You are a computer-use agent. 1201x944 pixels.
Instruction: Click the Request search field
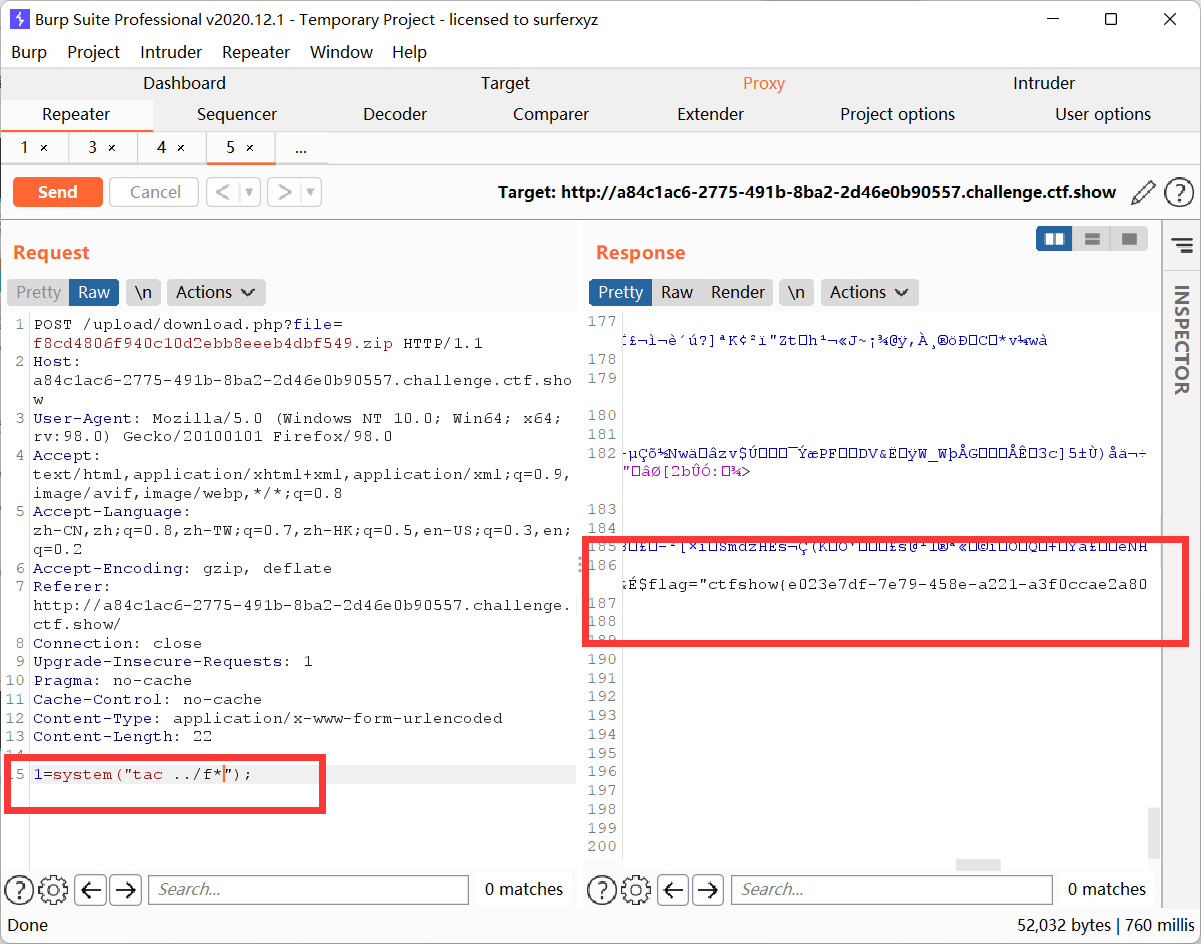(x=308, y=889)
